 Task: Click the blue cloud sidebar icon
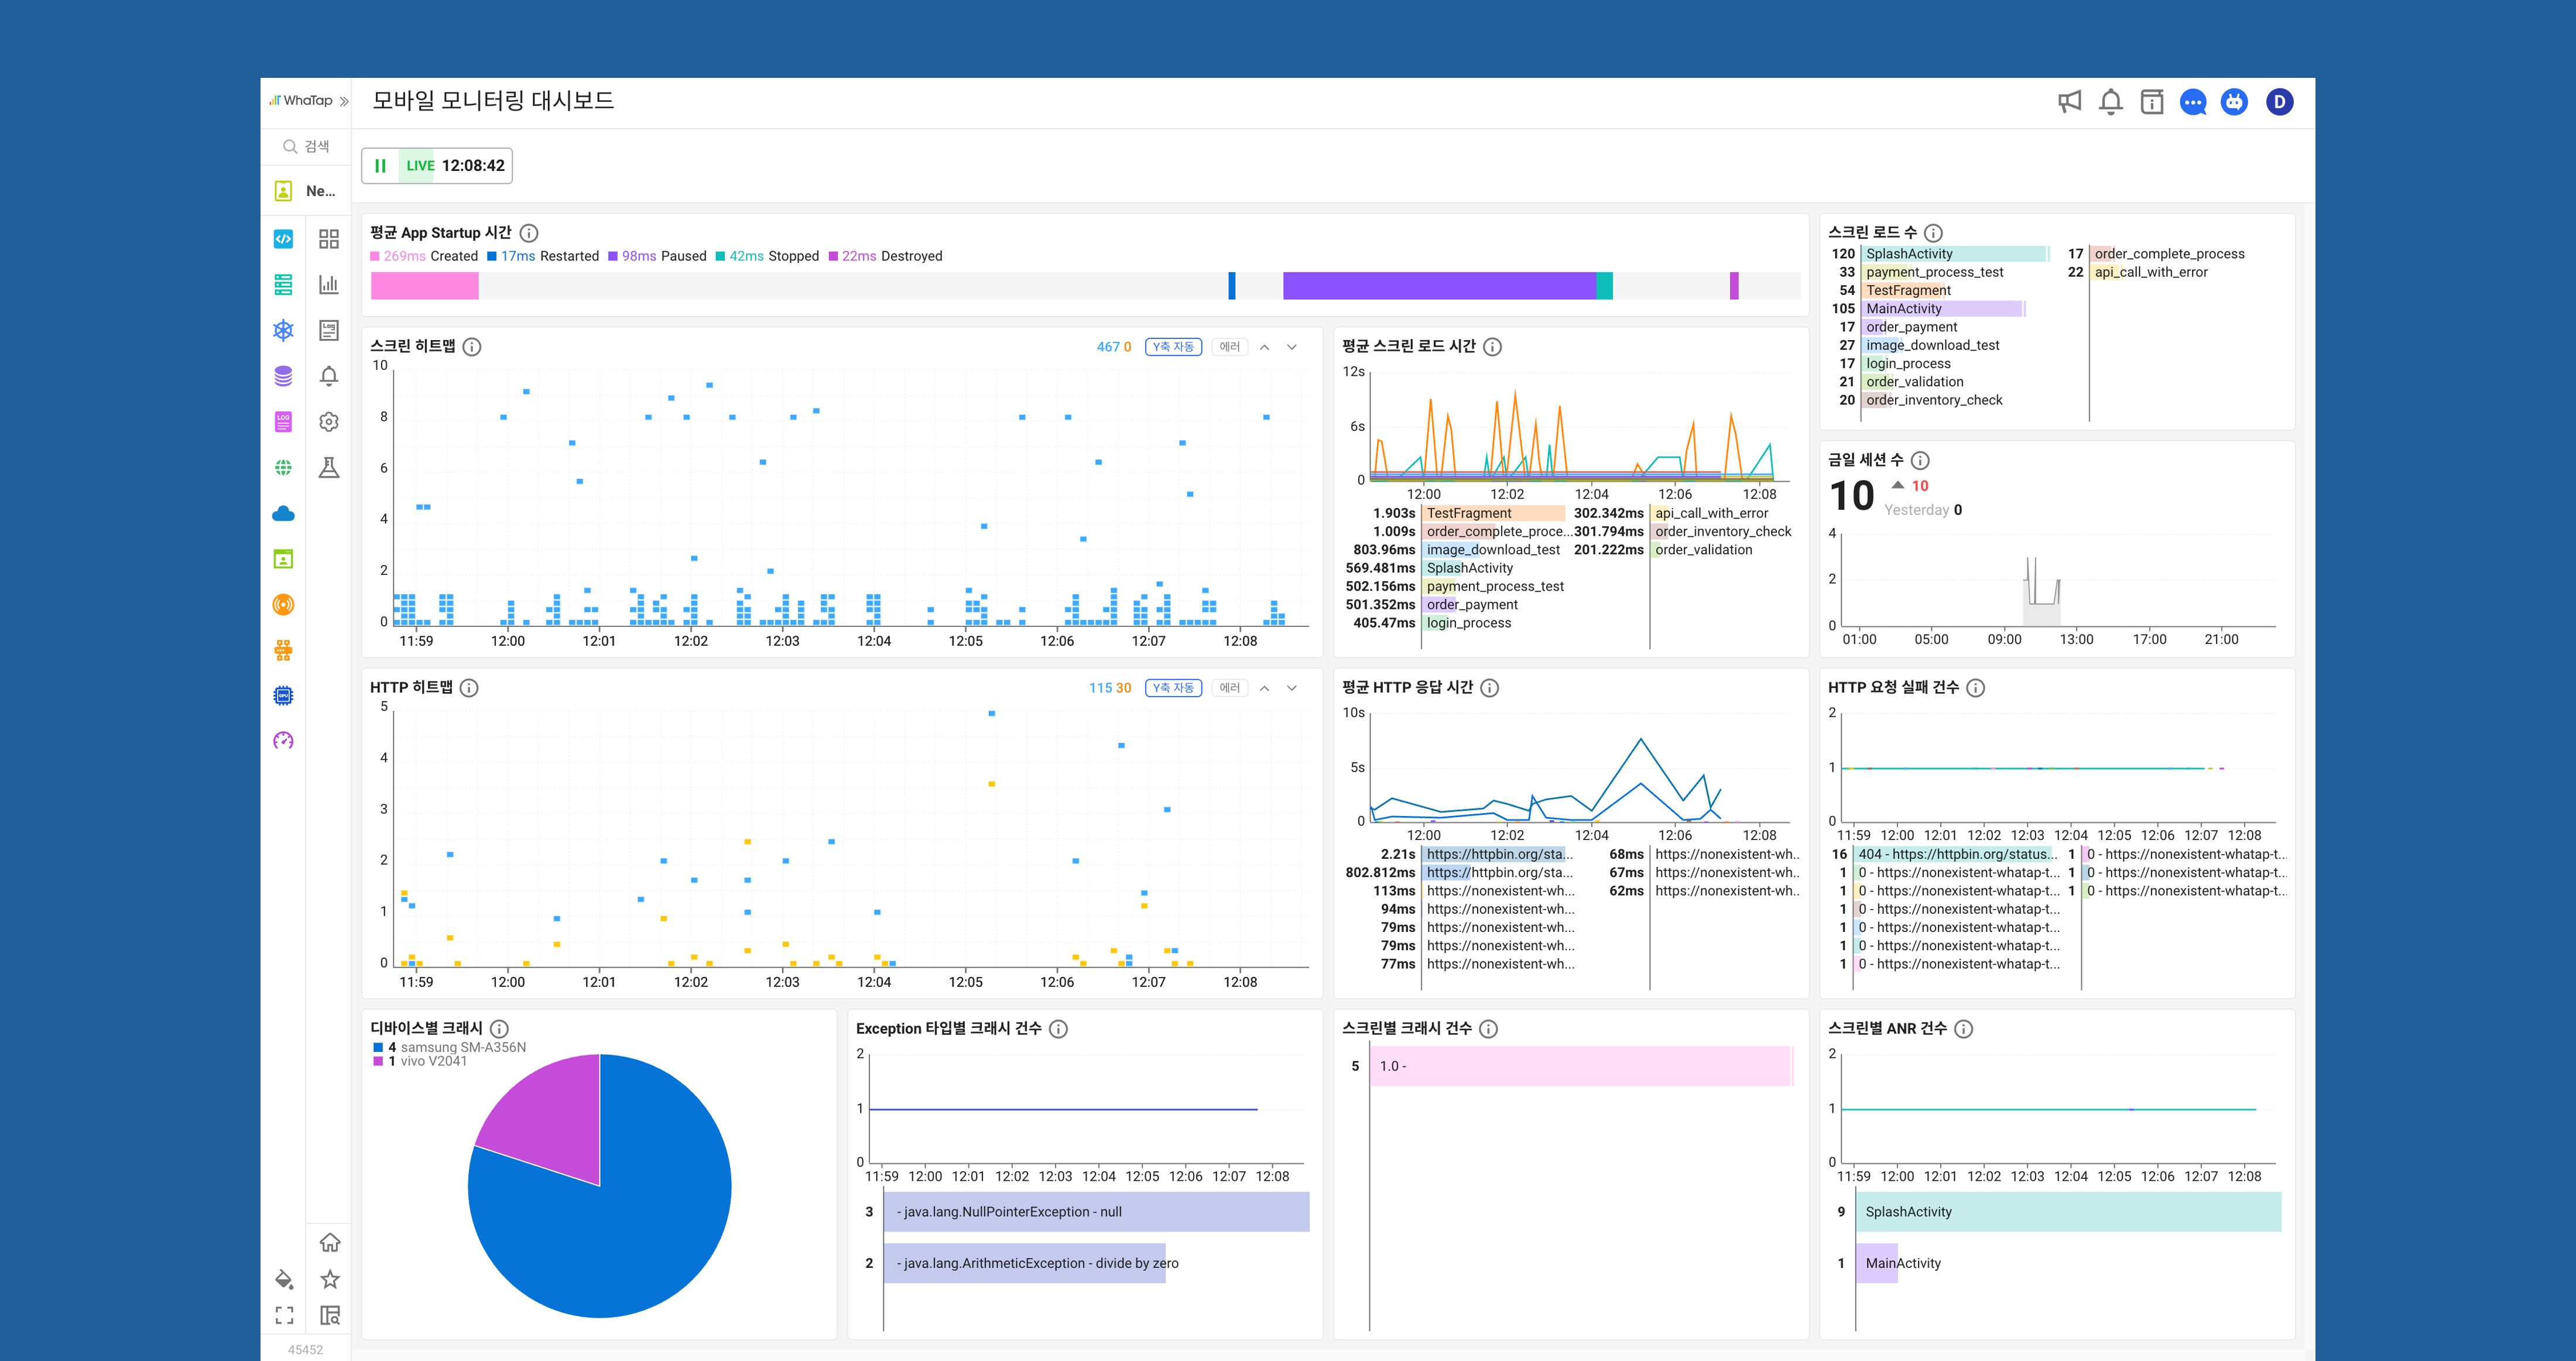coord(283,514)
